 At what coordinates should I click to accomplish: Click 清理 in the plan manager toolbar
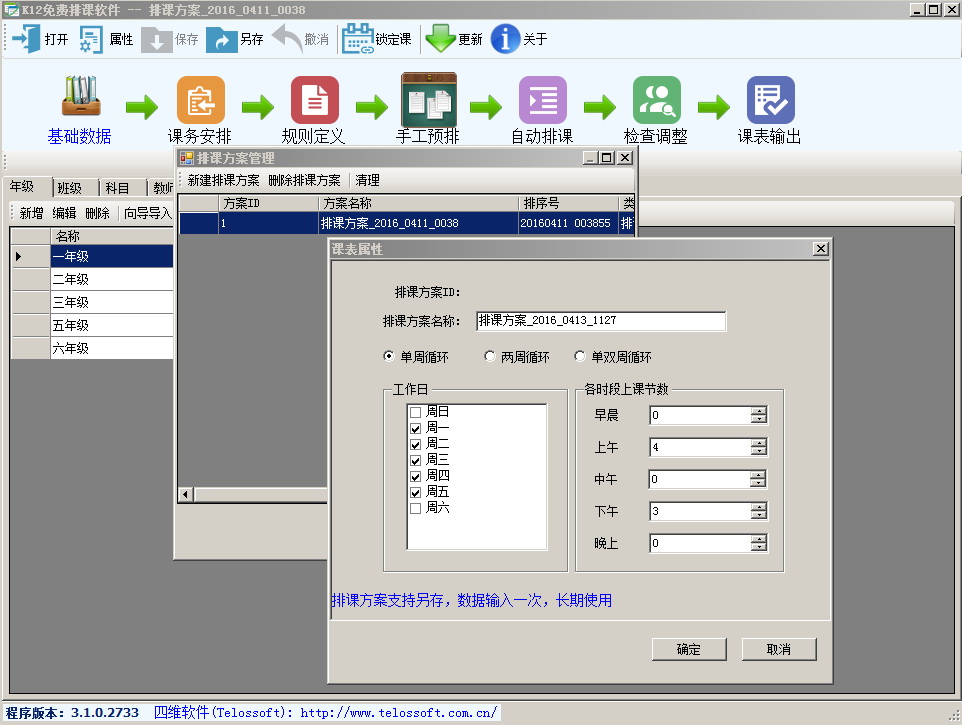(x=367, y=180)
